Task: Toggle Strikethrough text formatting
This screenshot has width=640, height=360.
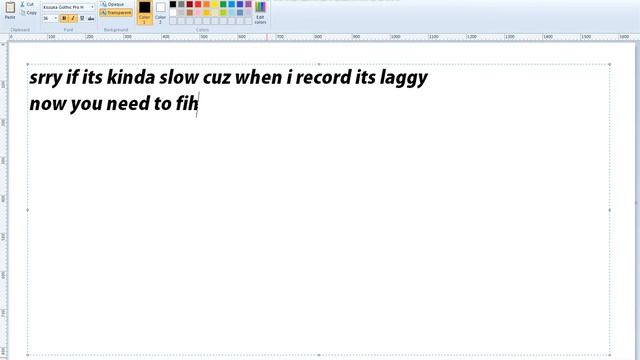Action: click(91, 18)
